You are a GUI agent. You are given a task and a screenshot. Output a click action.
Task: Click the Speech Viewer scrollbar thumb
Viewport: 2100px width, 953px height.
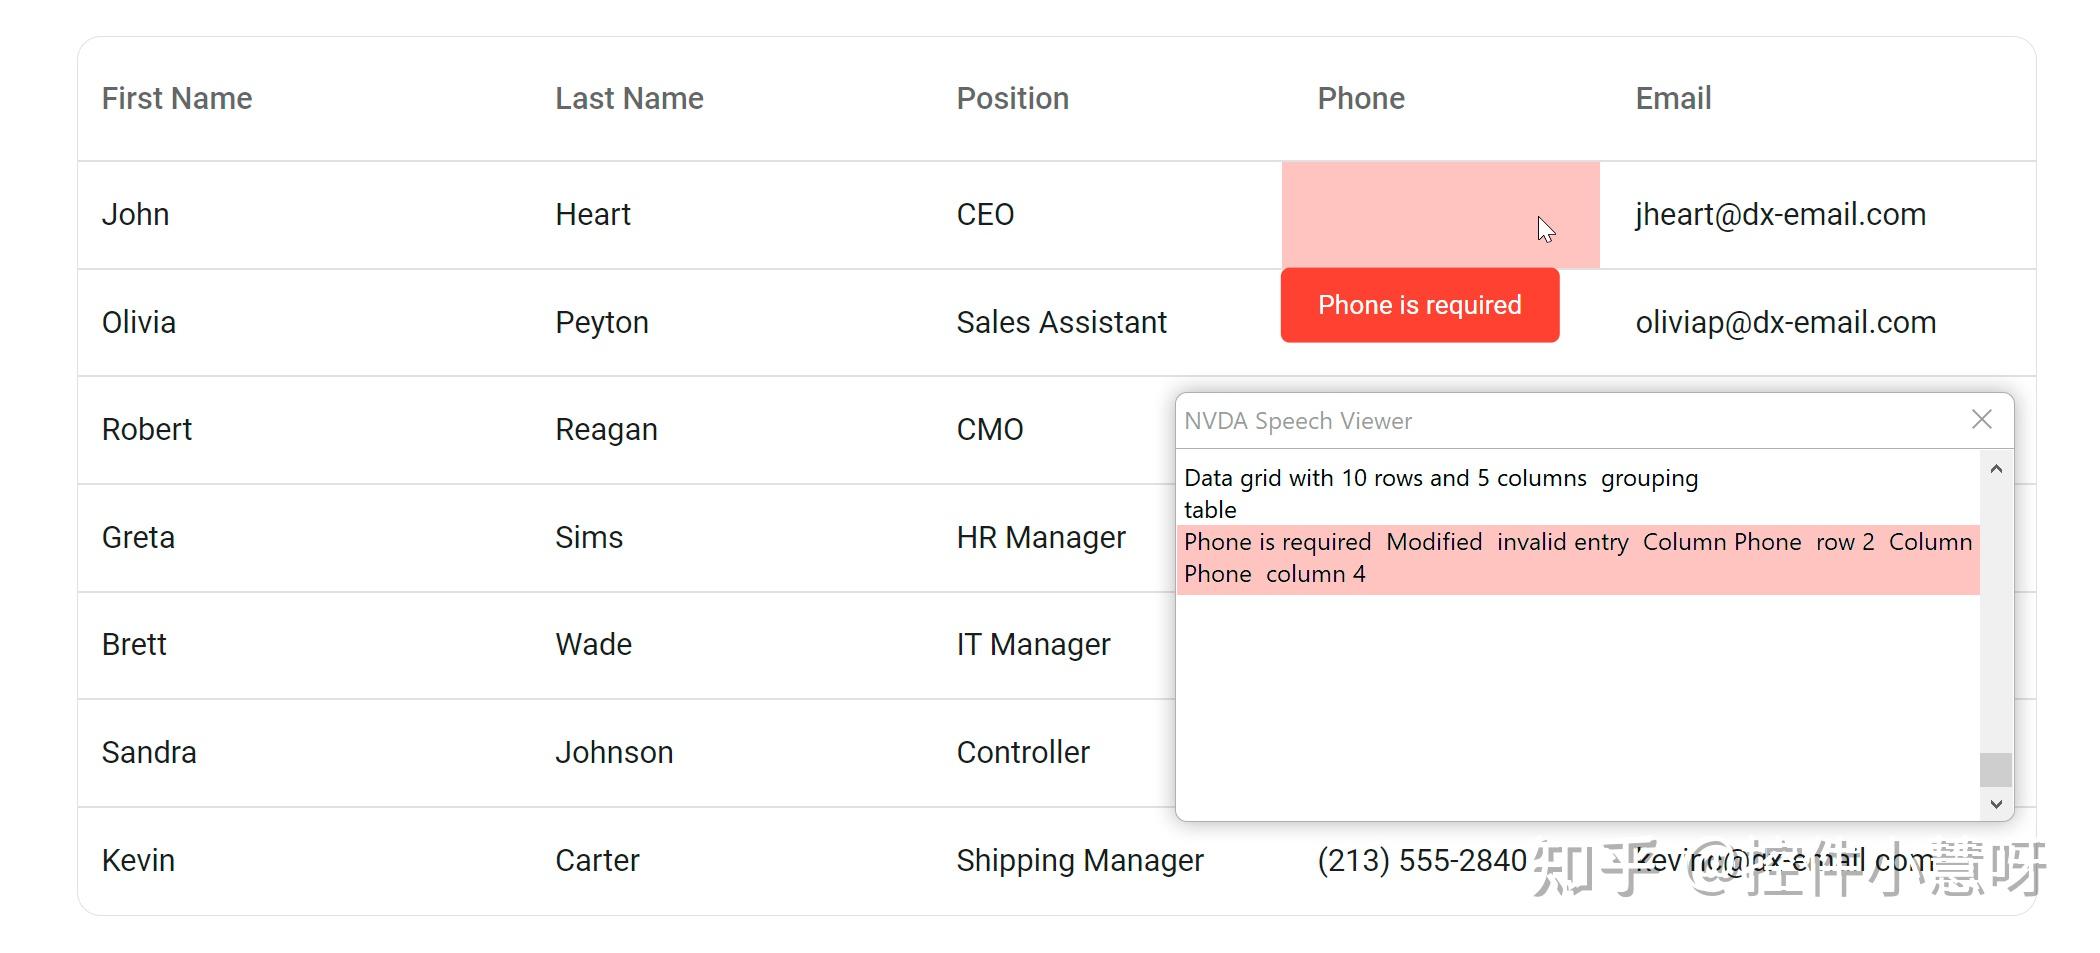pyautogui.click(x=1996, y=770)
